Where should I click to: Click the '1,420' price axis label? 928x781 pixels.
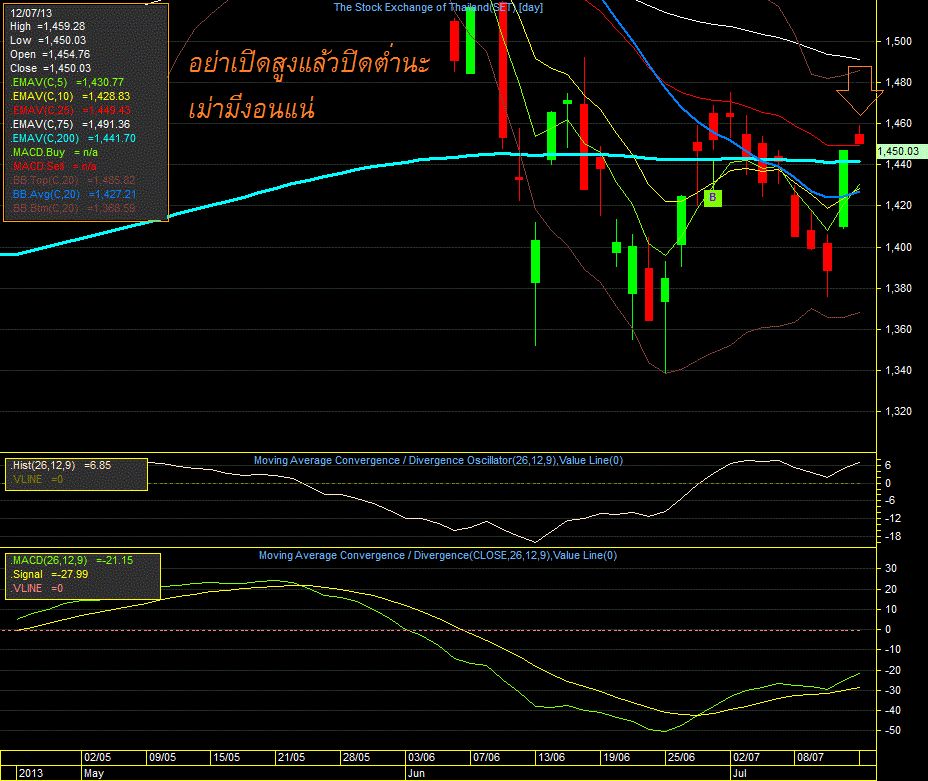point(898,206)
